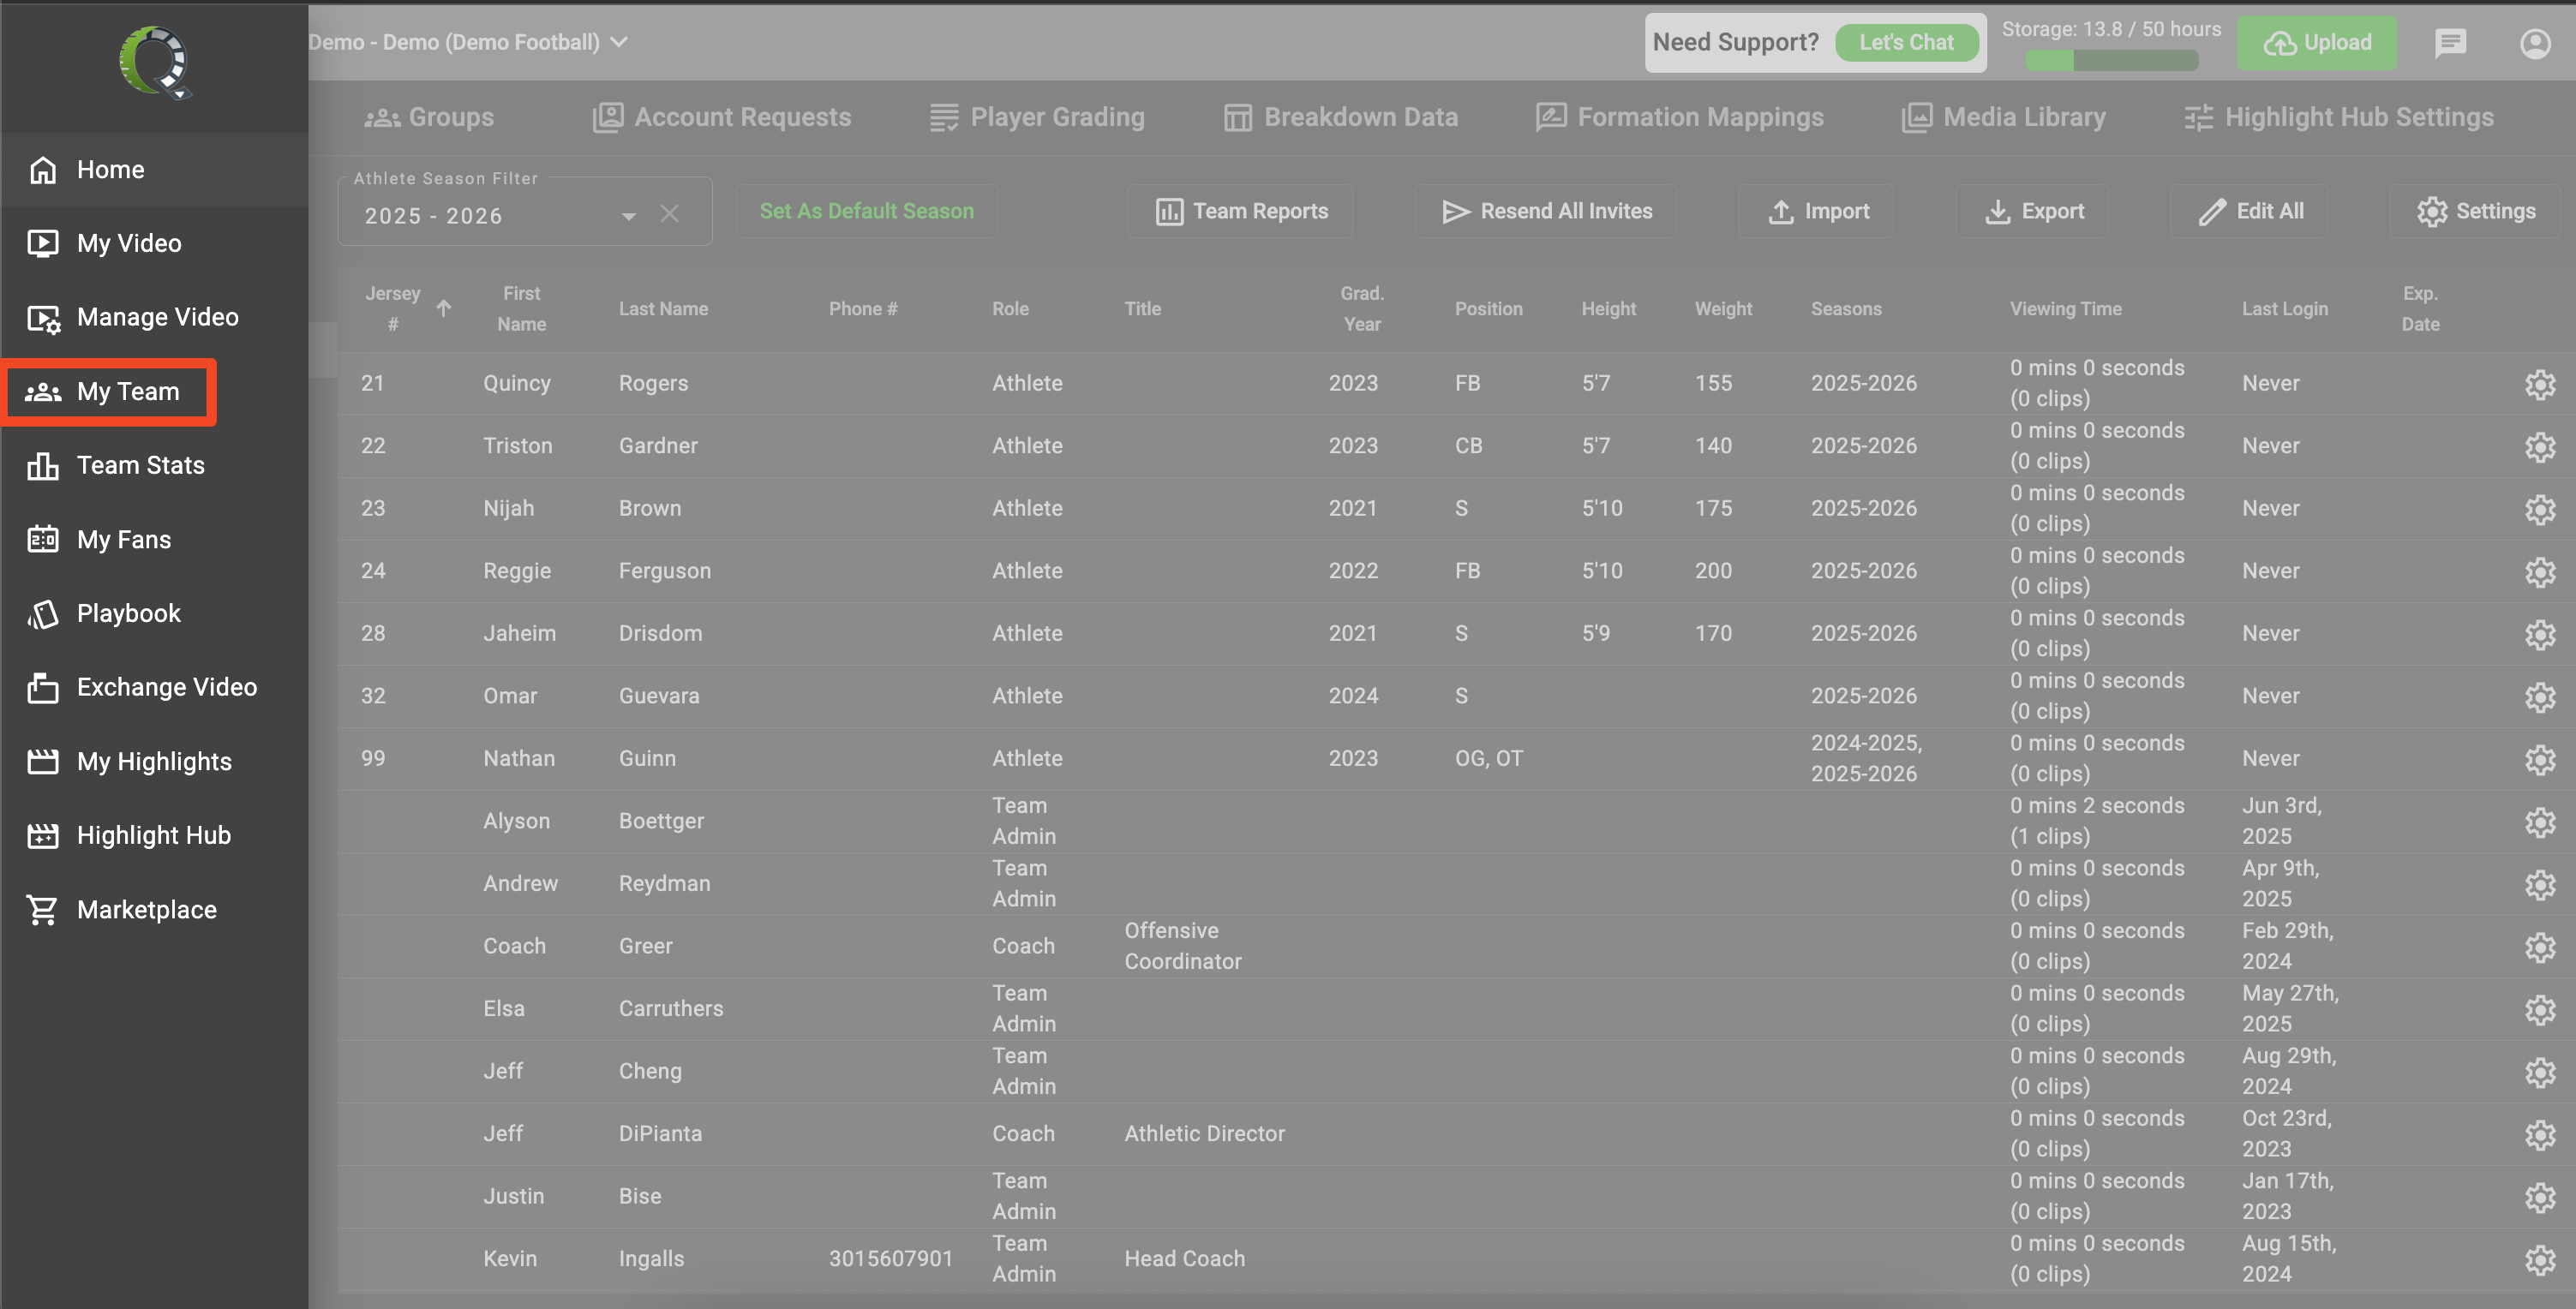Open gear settings for Jeff DiPianta

(x=2540, y=1134)
